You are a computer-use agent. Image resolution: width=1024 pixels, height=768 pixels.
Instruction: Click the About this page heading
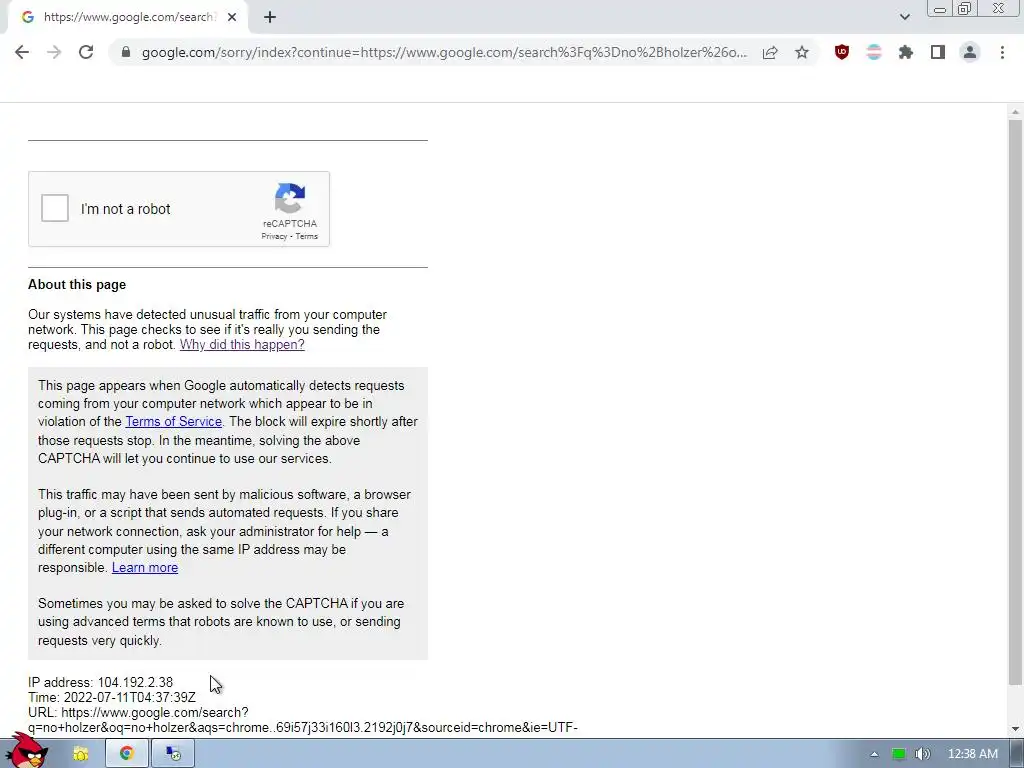[x=77, y=285]
